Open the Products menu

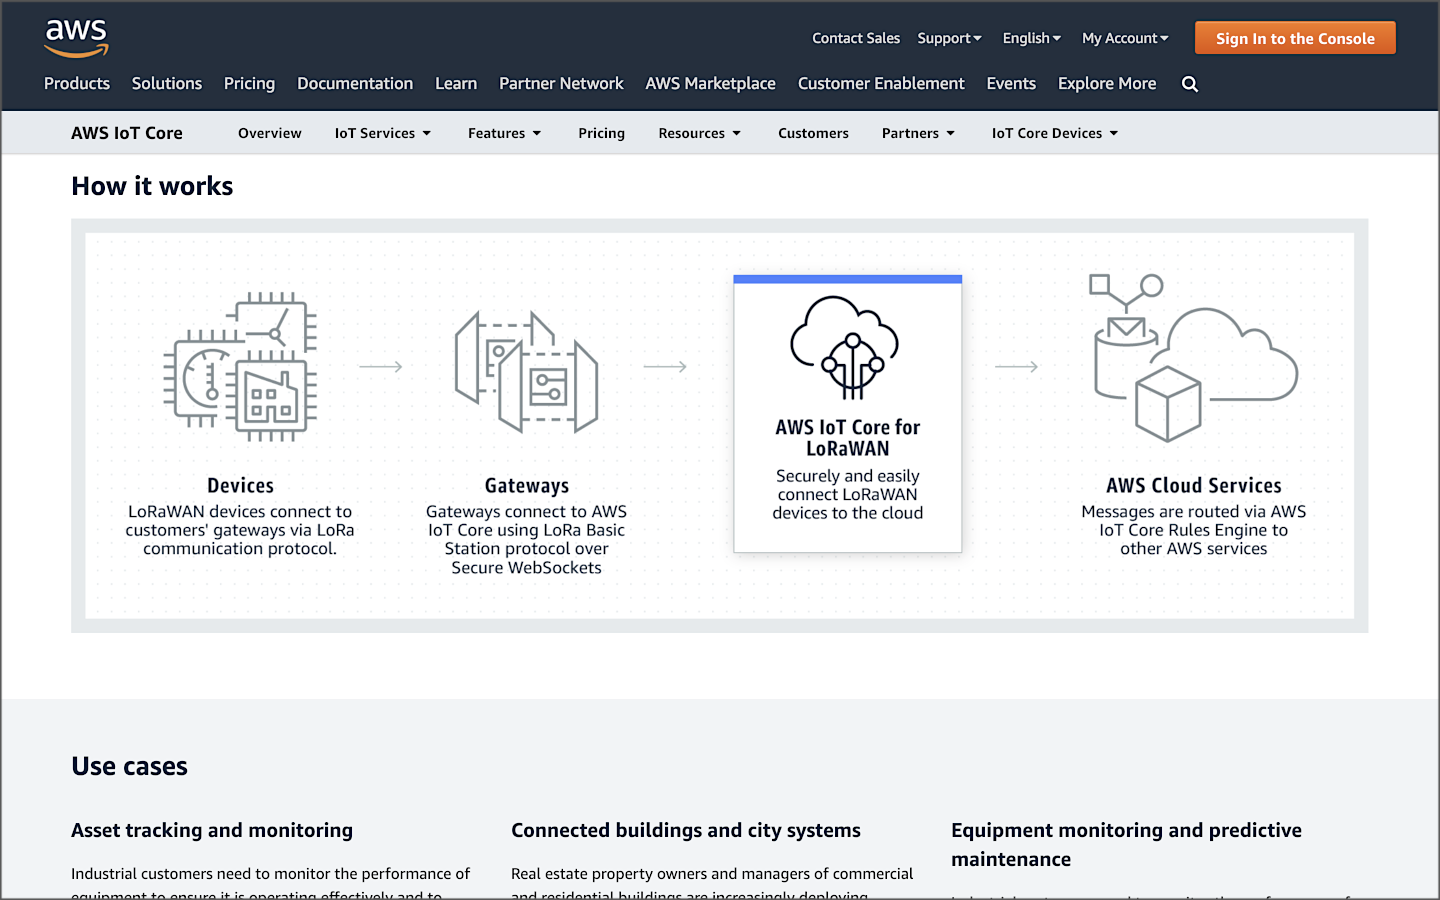77,84
